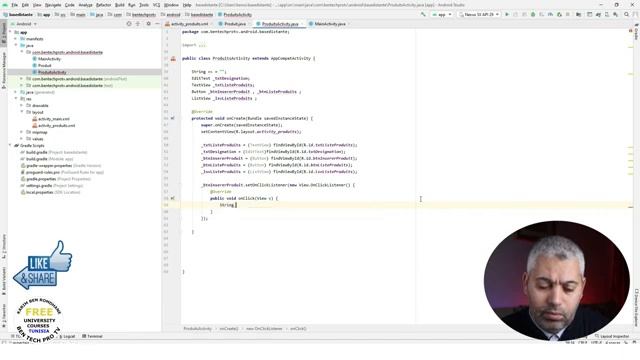Open the Logcat tool window

tap(67, 336)
